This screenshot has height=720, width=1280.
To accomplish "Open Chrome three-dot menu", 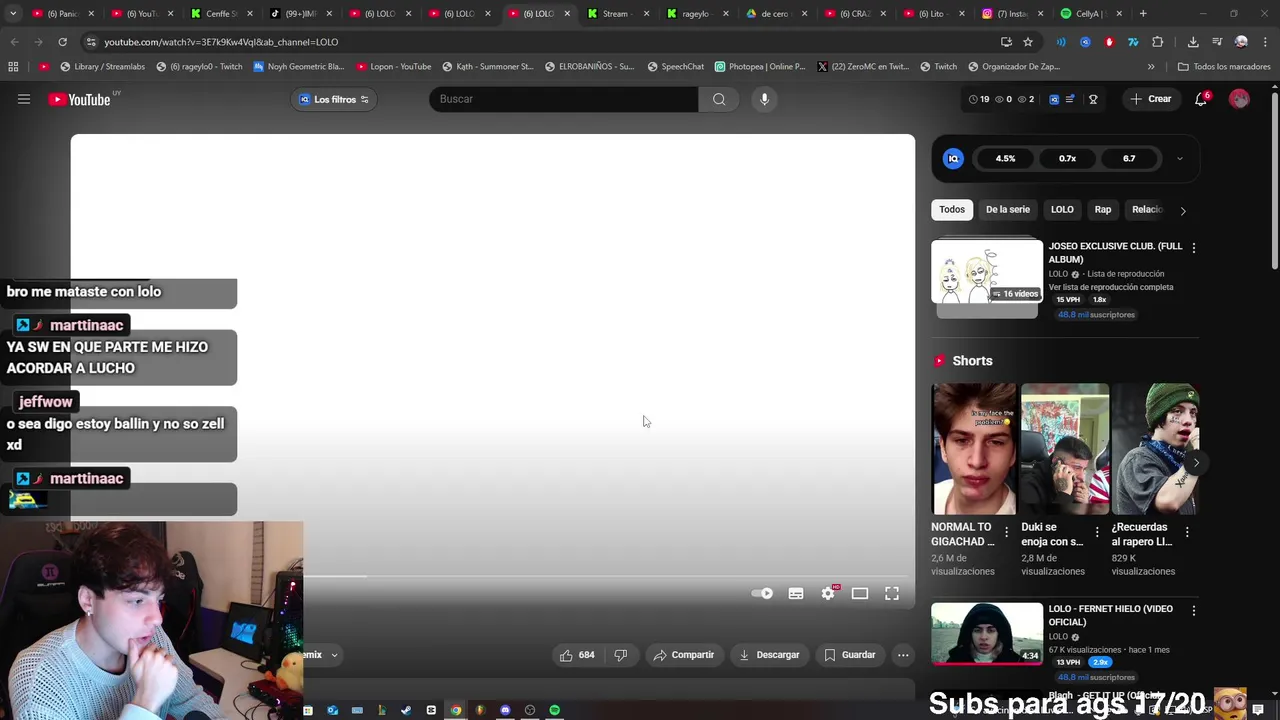I will [x=1264, y=42].
